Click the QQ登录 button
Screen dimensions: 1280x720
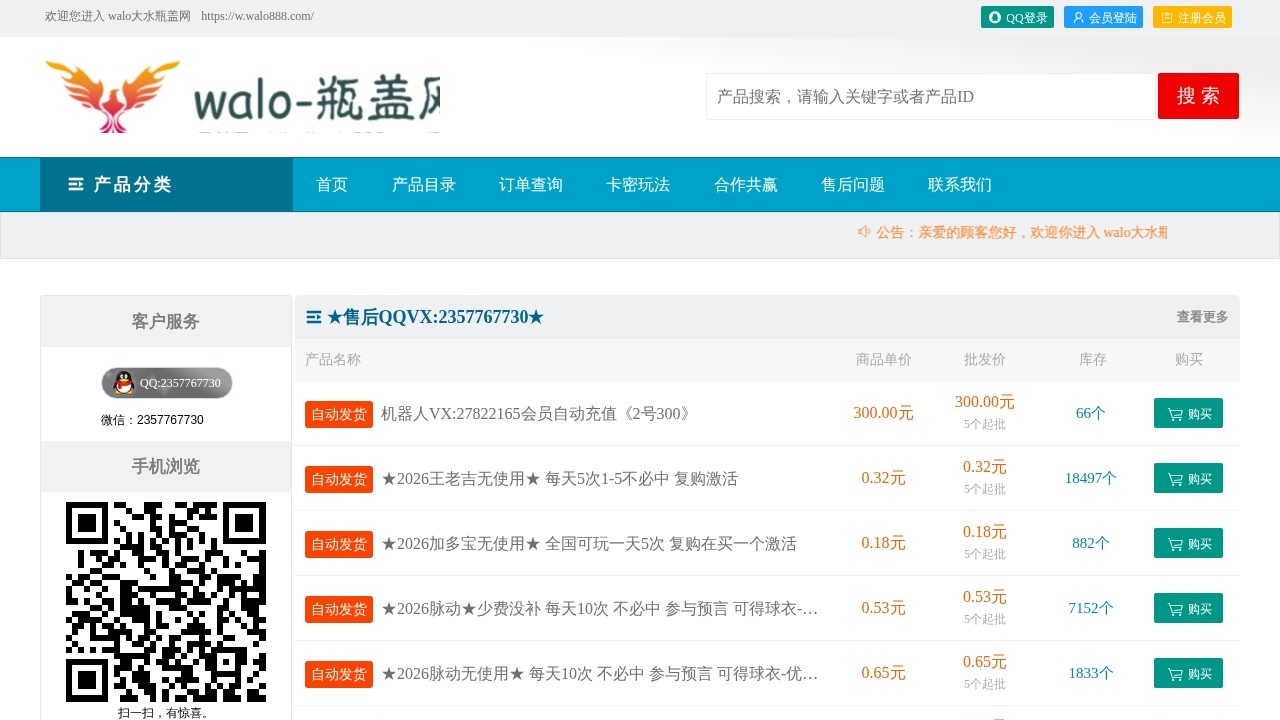(1017, 17)
